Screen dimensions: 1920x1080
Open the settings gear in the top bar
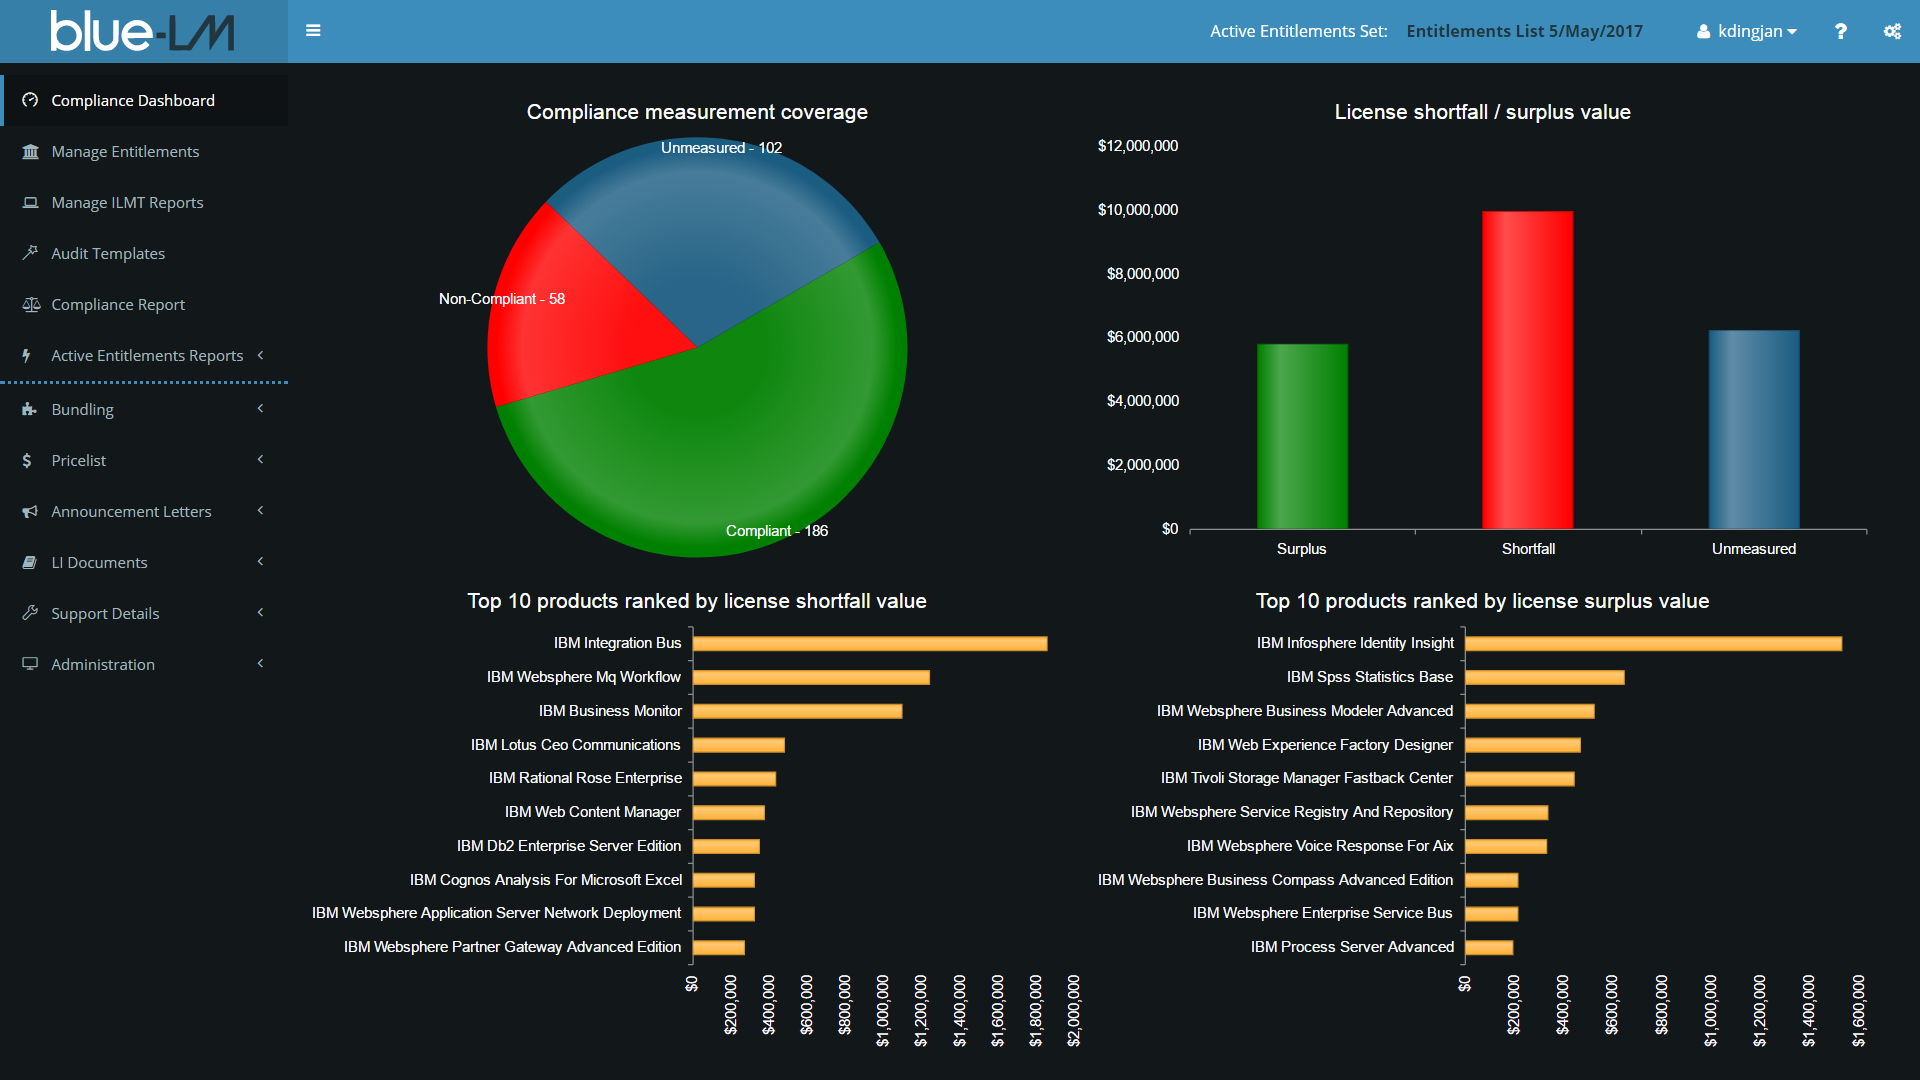(x=1892, y=31)
